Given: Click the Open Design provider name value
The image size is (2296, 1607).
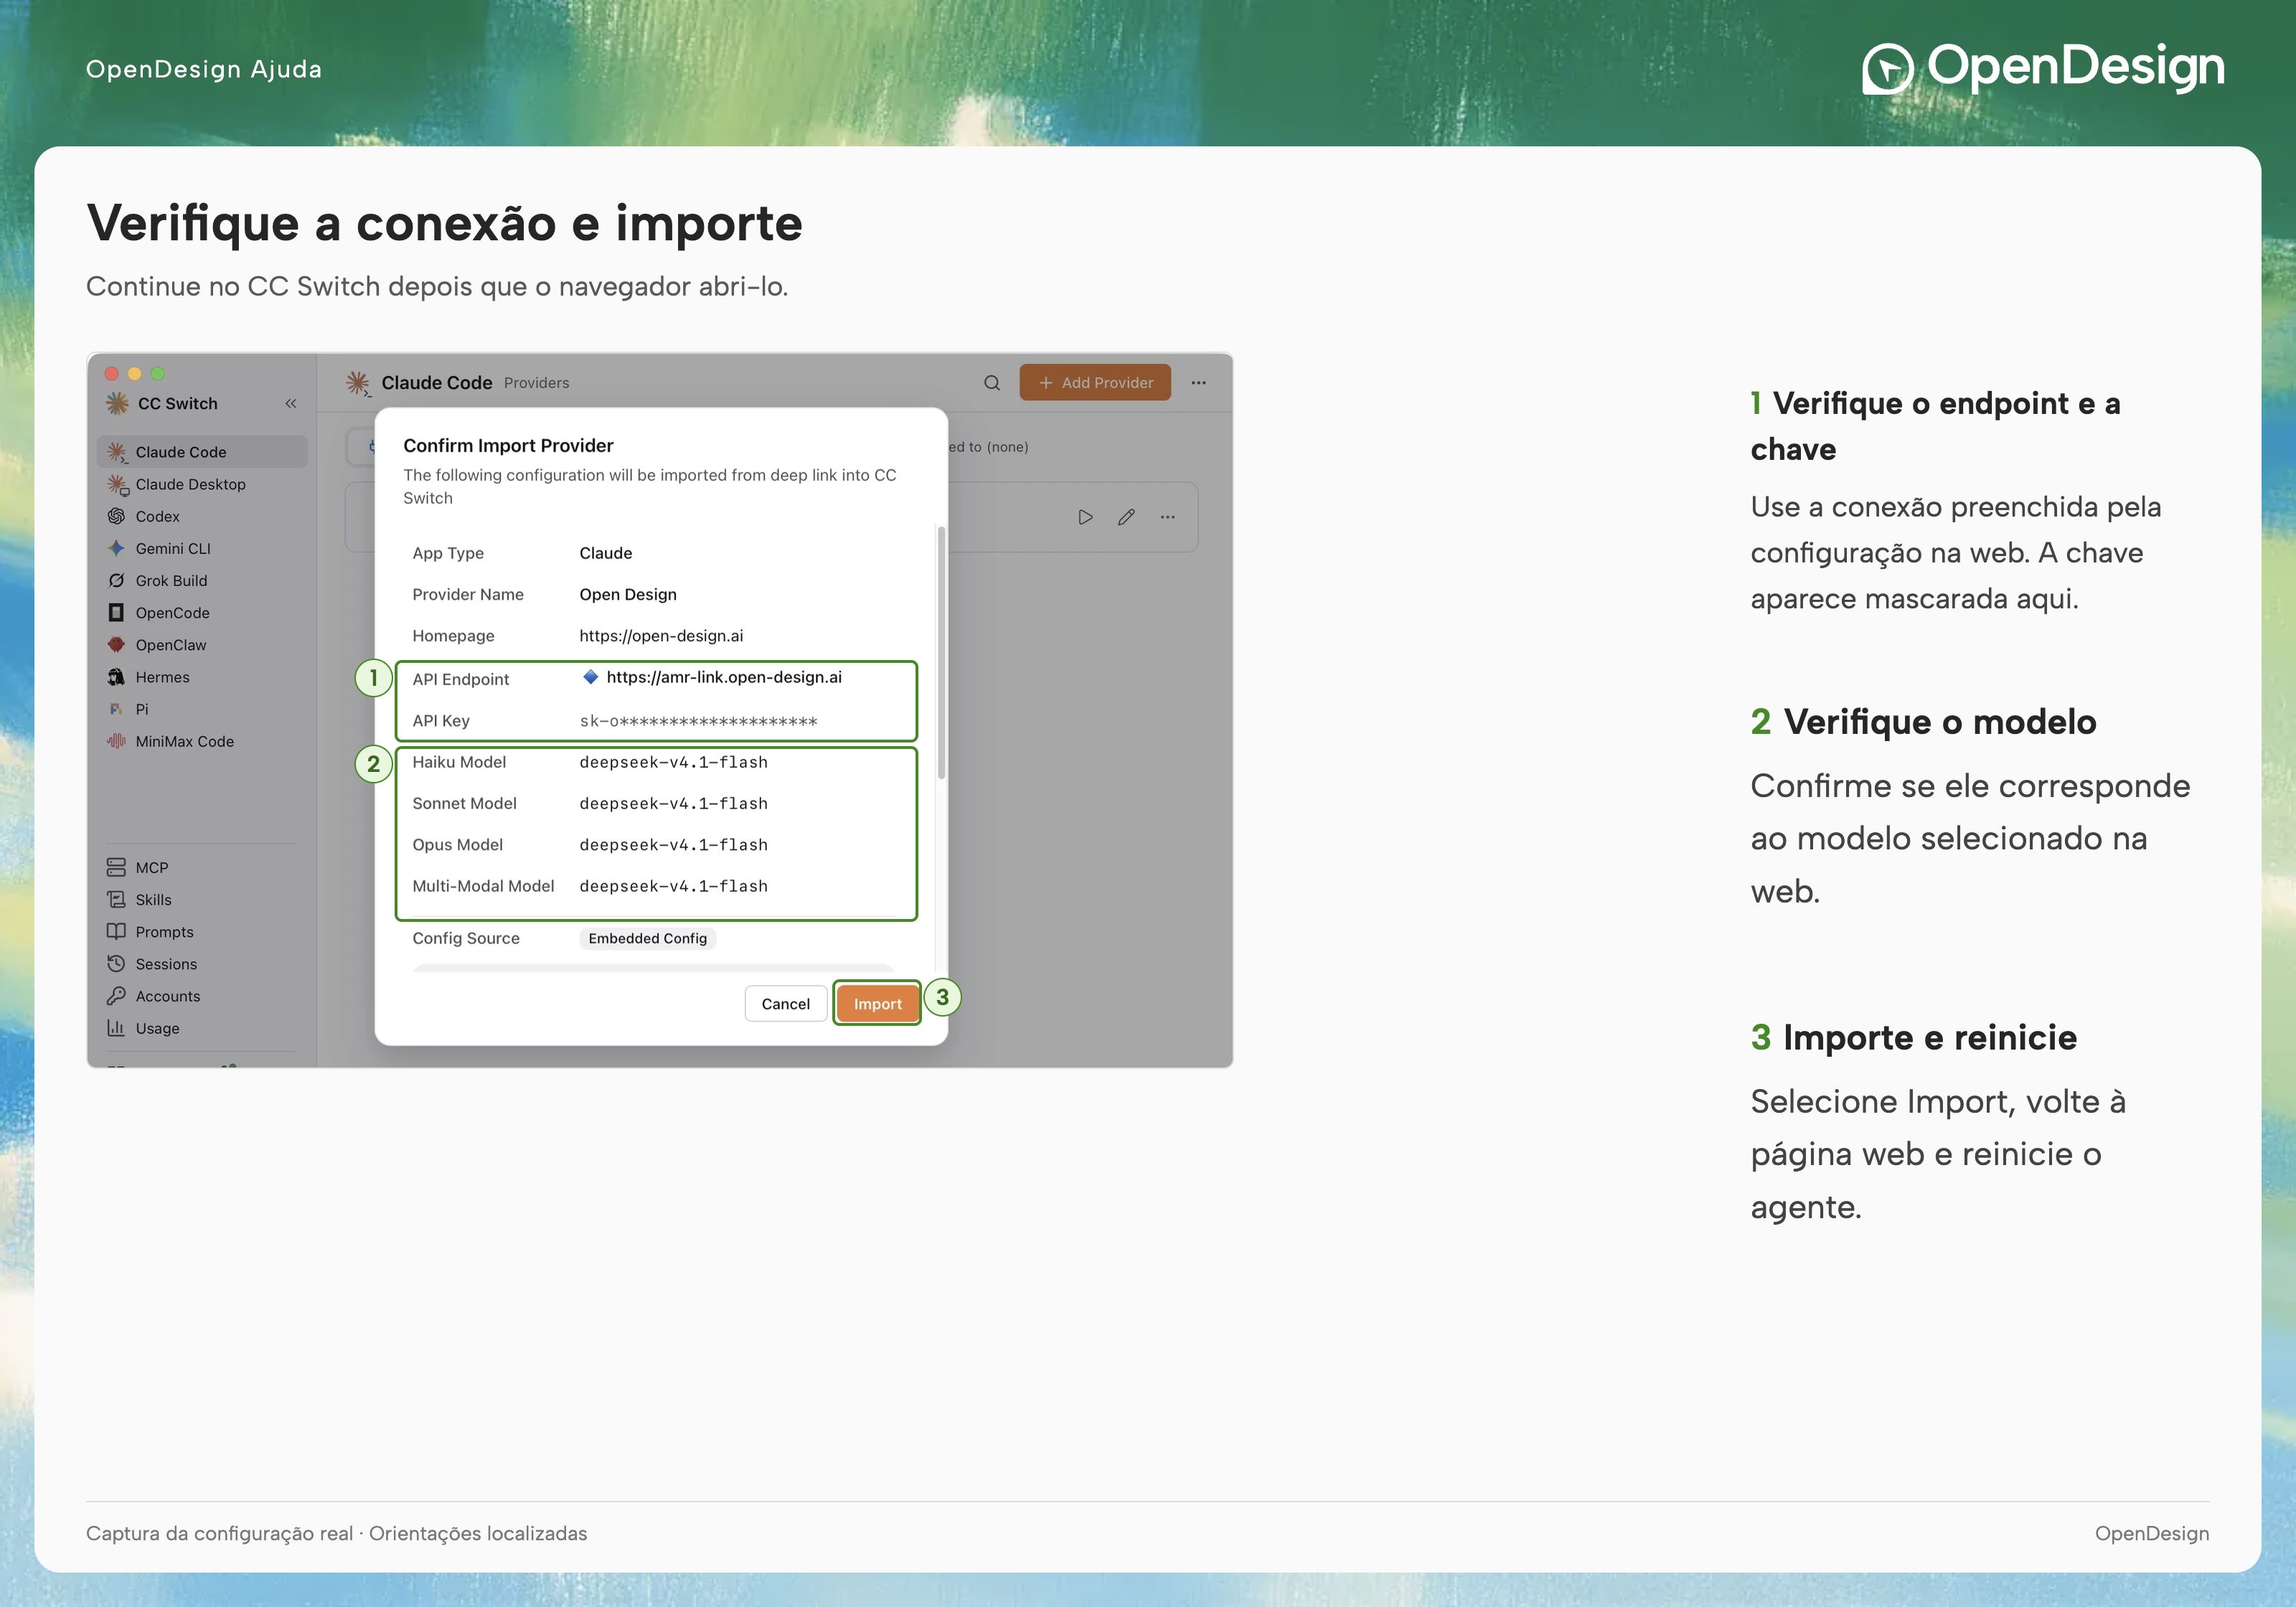Looking at the screenshot, I should (628, 594).
